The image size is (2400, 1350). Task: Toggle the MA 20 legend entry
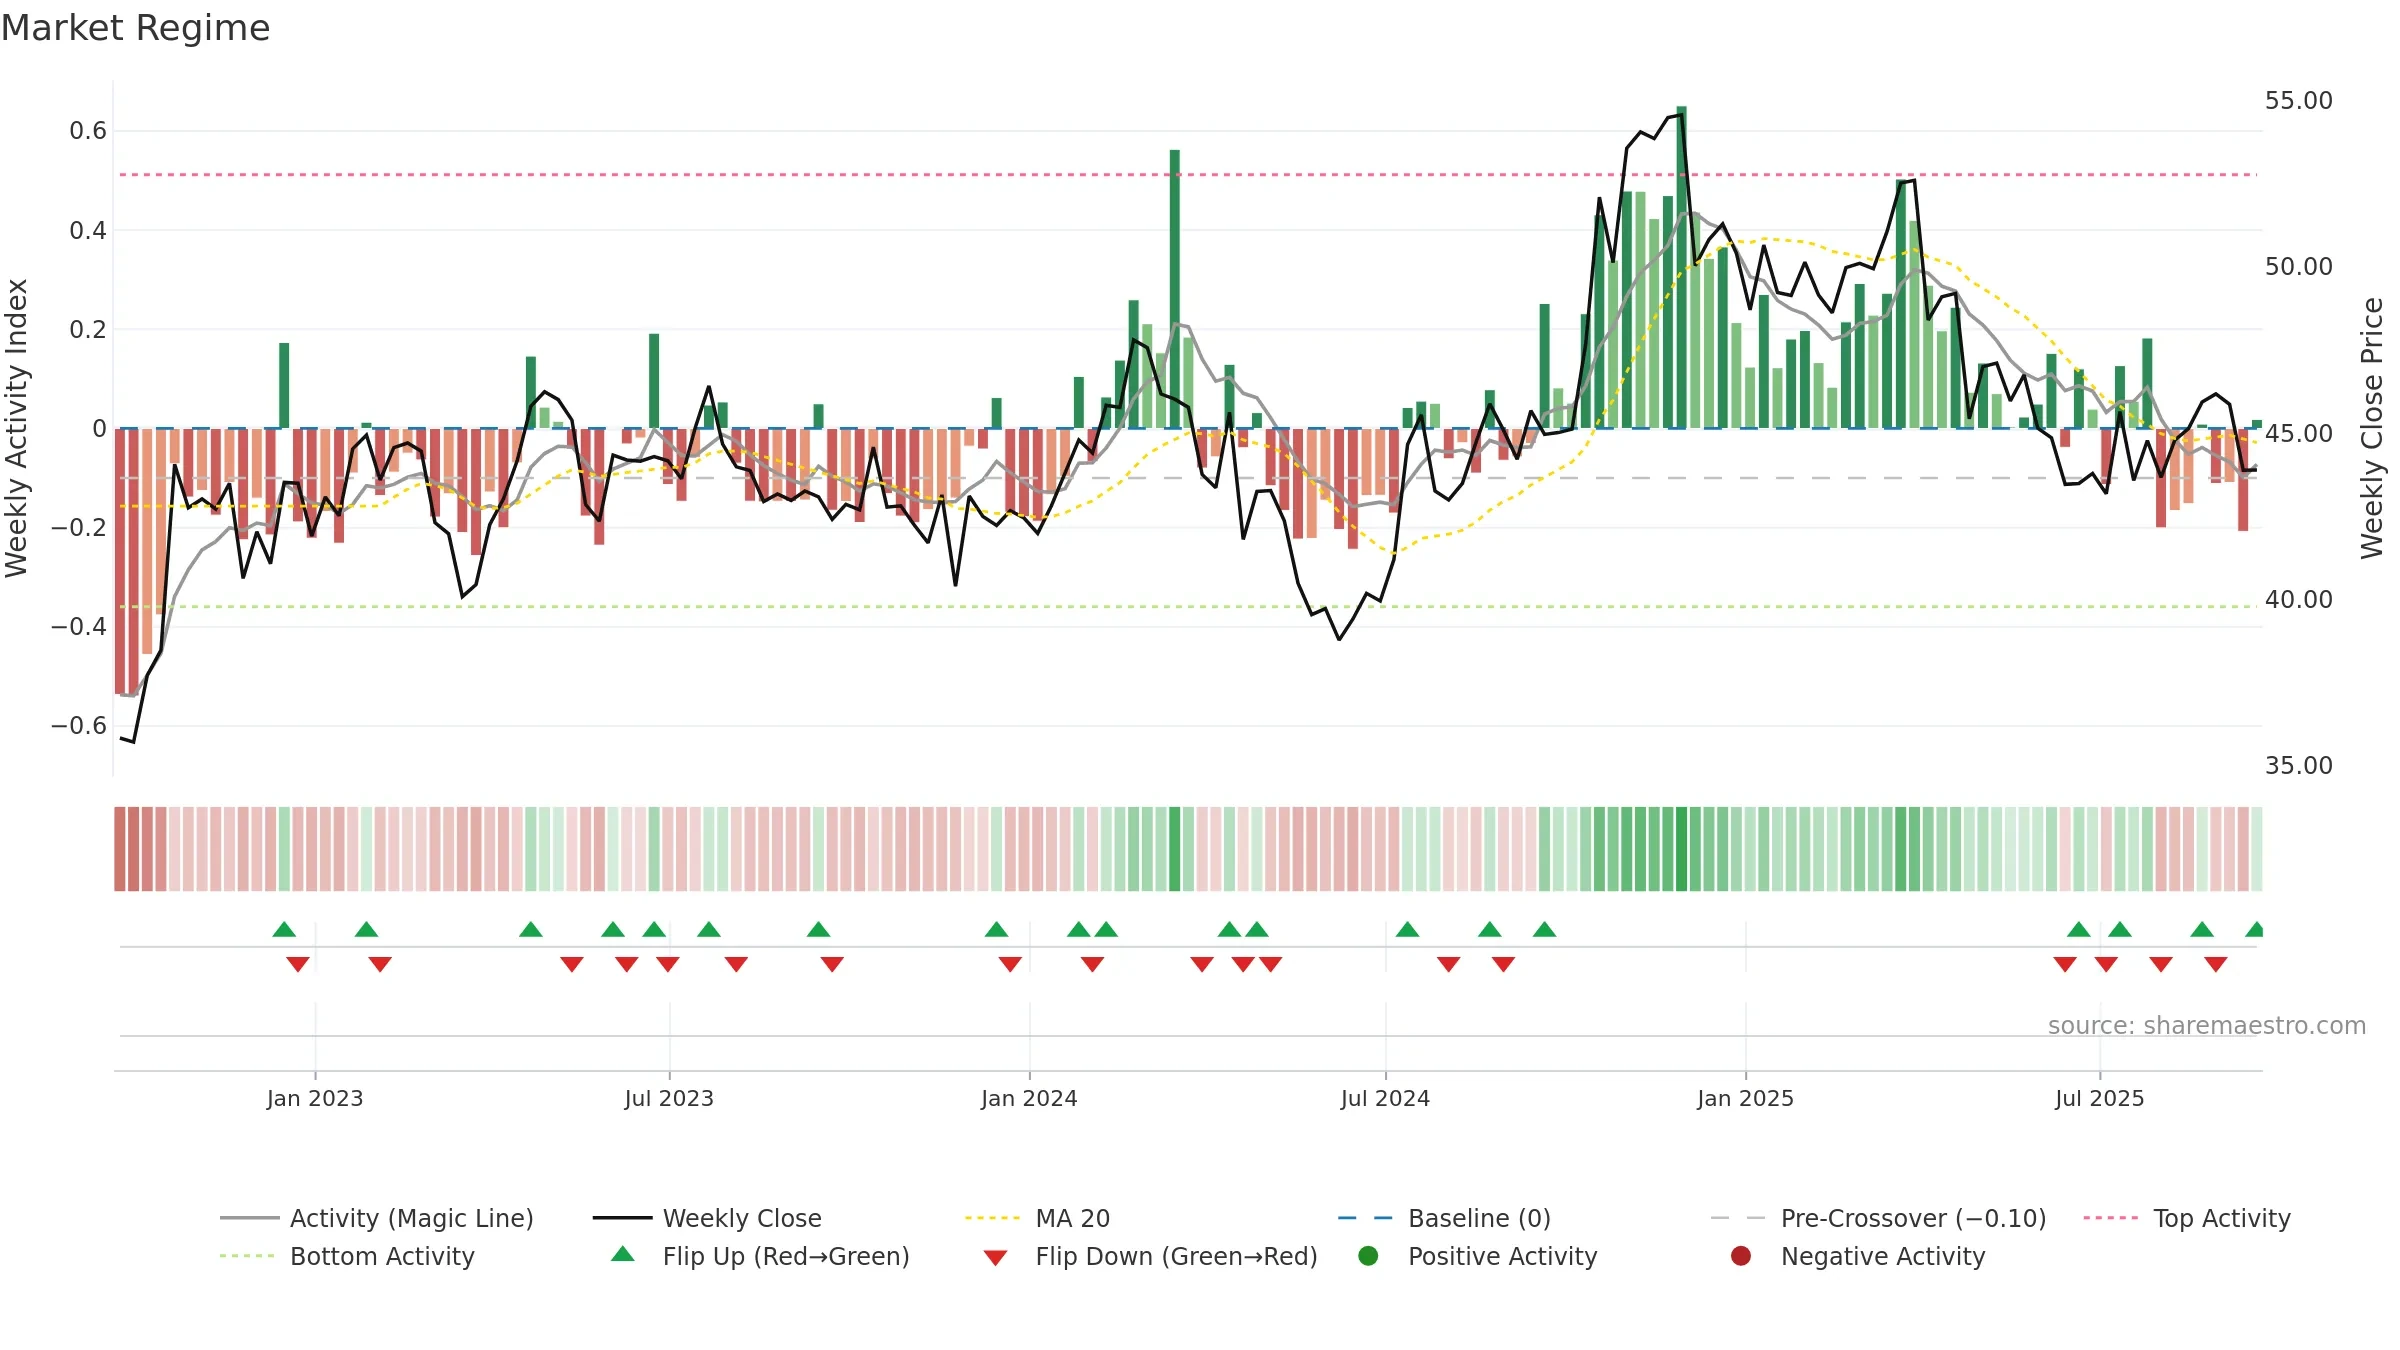1037,1218
